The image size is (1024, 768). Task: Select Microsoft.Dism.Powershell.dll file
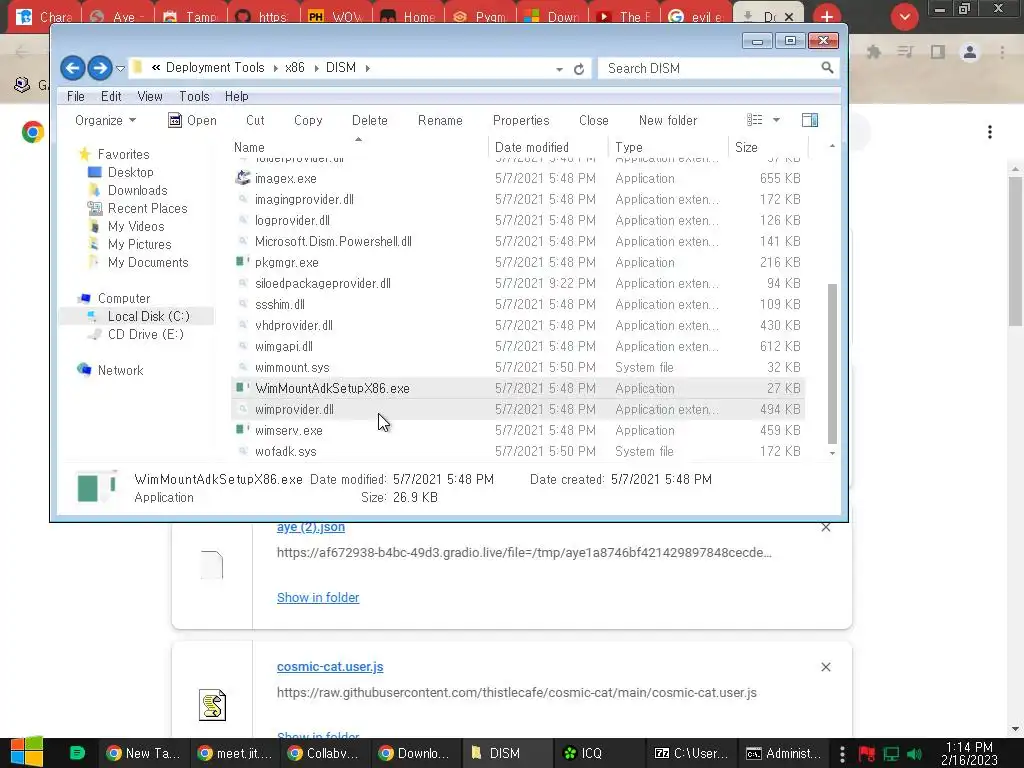point(333,241)
